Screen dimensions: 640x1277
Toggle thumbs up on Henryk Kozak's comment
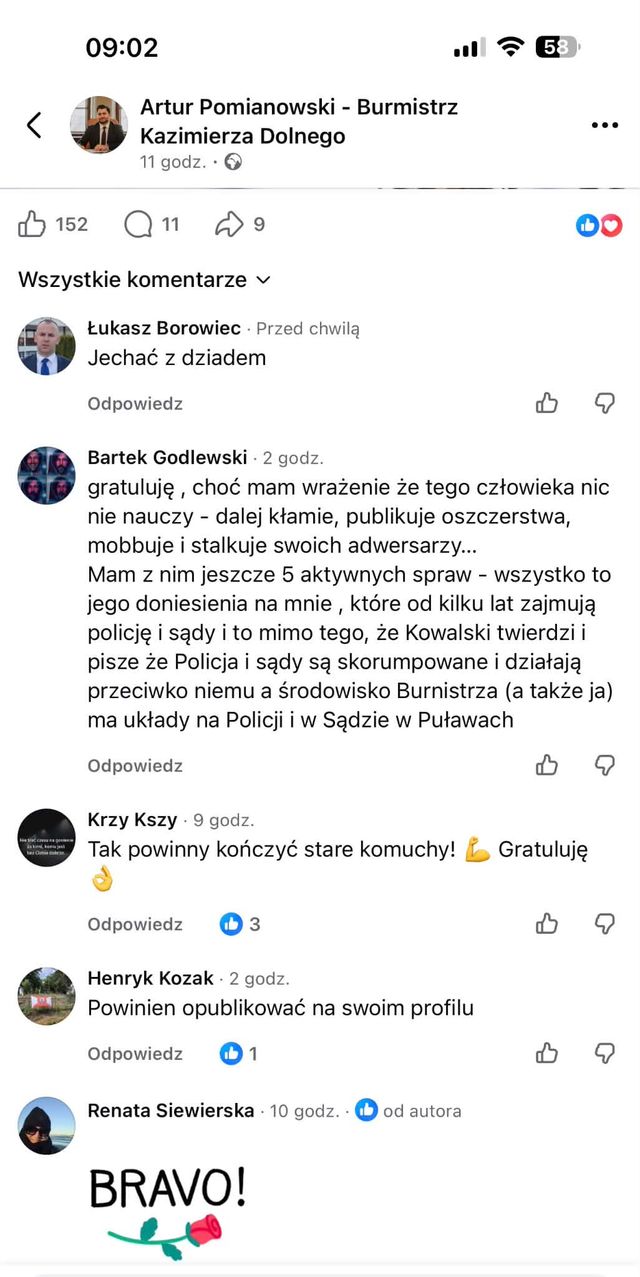pos(547,1052)
